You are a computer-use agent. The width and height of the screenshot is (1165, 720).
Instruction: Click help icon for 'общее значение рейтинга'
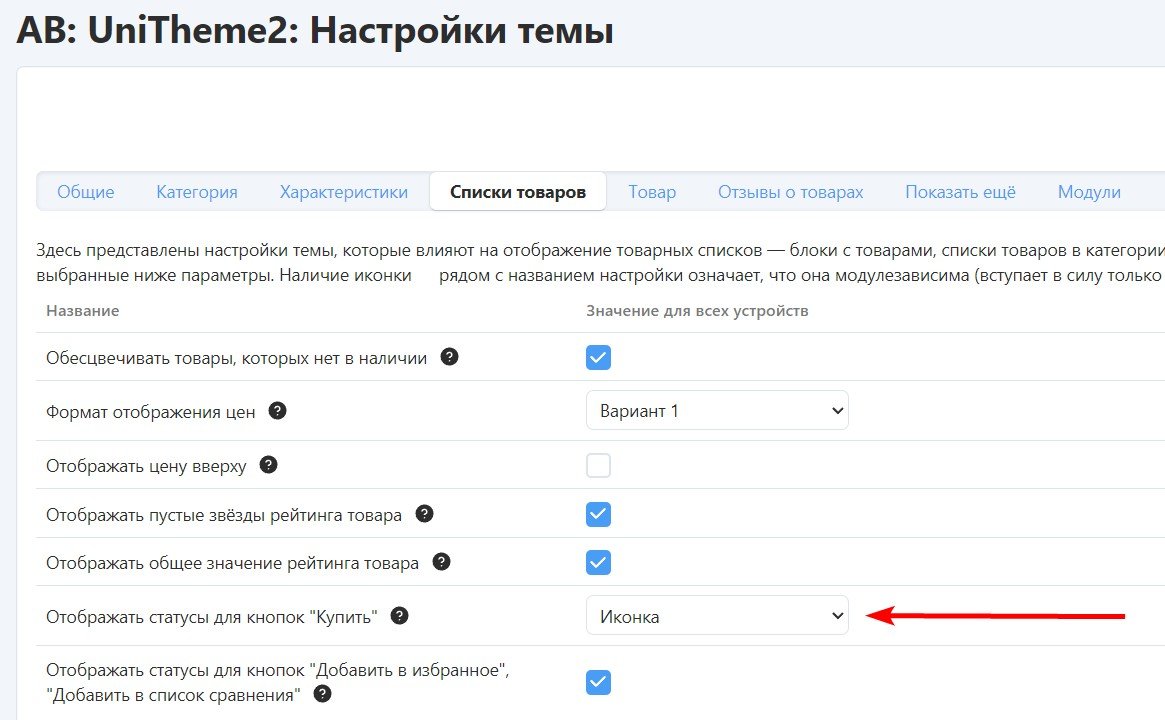441,562
